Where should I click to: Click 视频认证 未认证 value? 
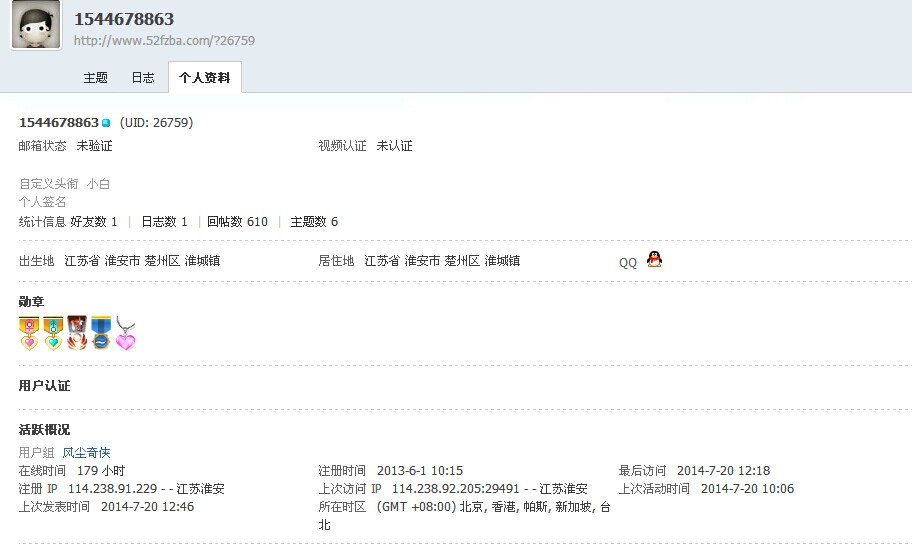pos(394,145)
